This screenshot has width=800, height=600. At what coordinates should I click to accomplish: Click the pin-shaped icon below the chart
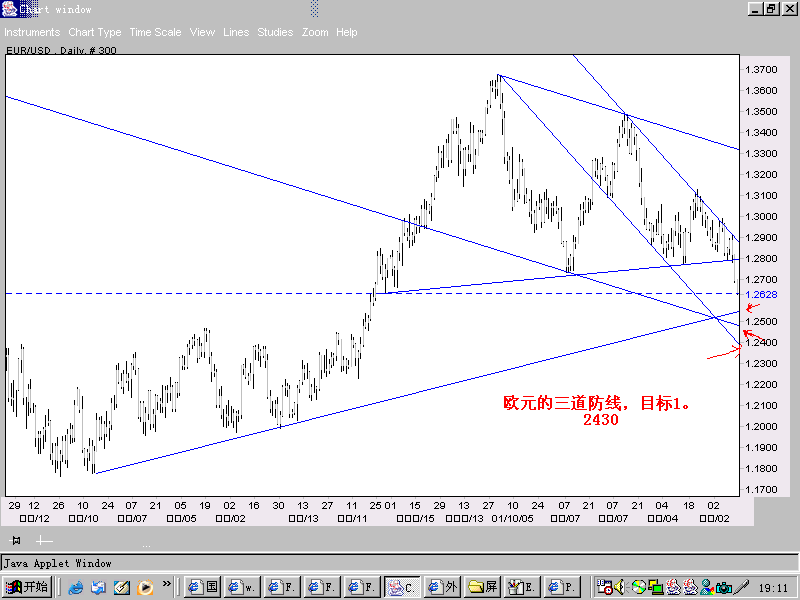pyautogui.click(x=16, y=540)
